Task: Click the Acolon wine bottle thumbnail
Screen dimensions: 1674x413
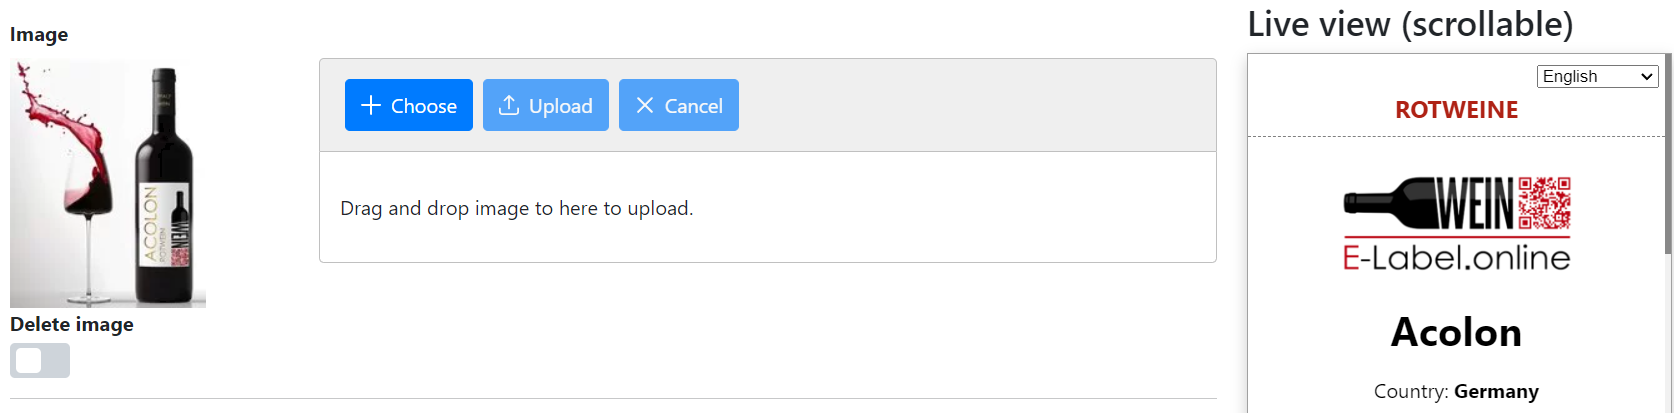Action: (108, 184)
